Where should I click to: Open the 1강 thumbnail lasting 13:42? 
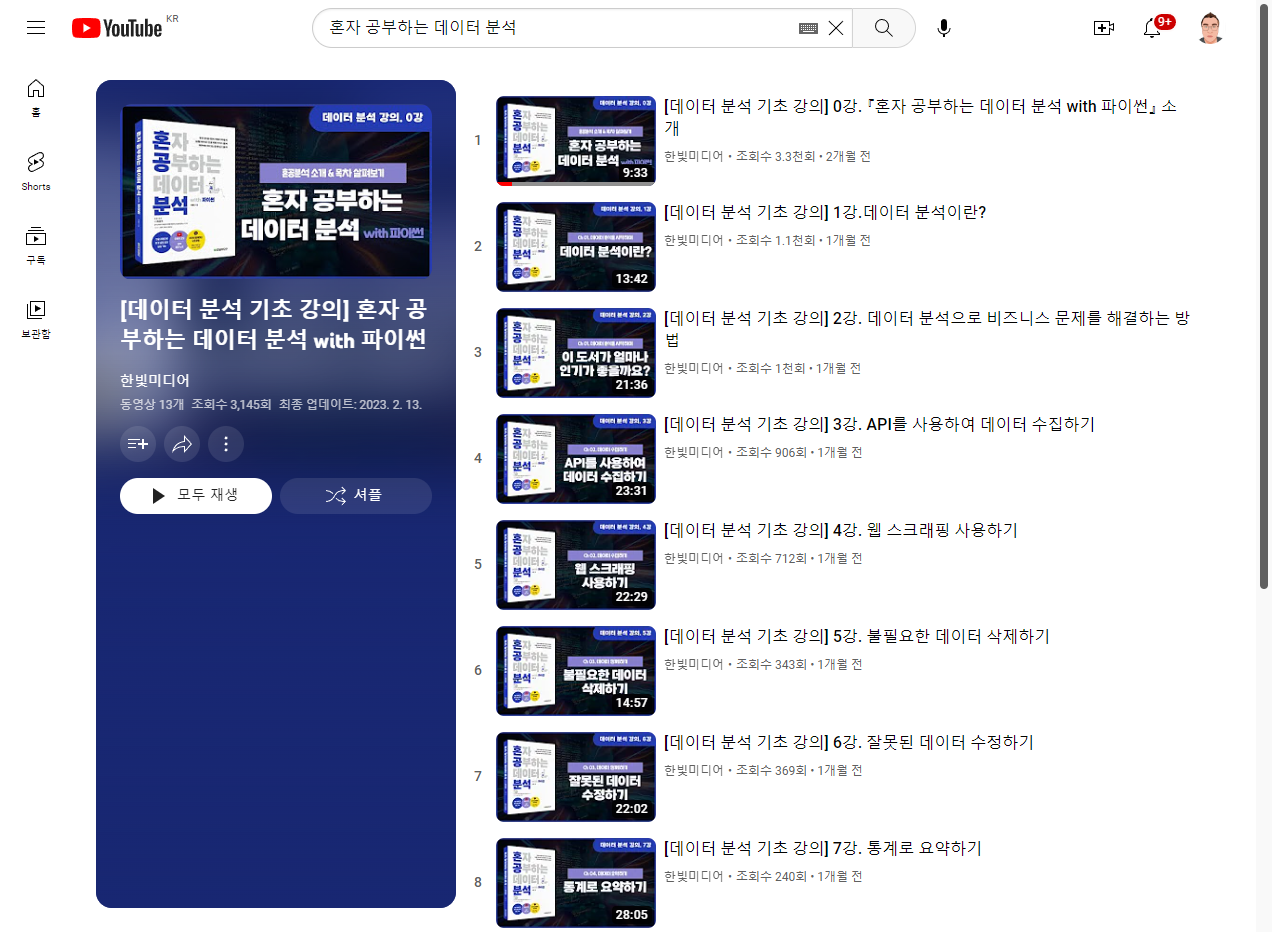(x=576, y=247)
